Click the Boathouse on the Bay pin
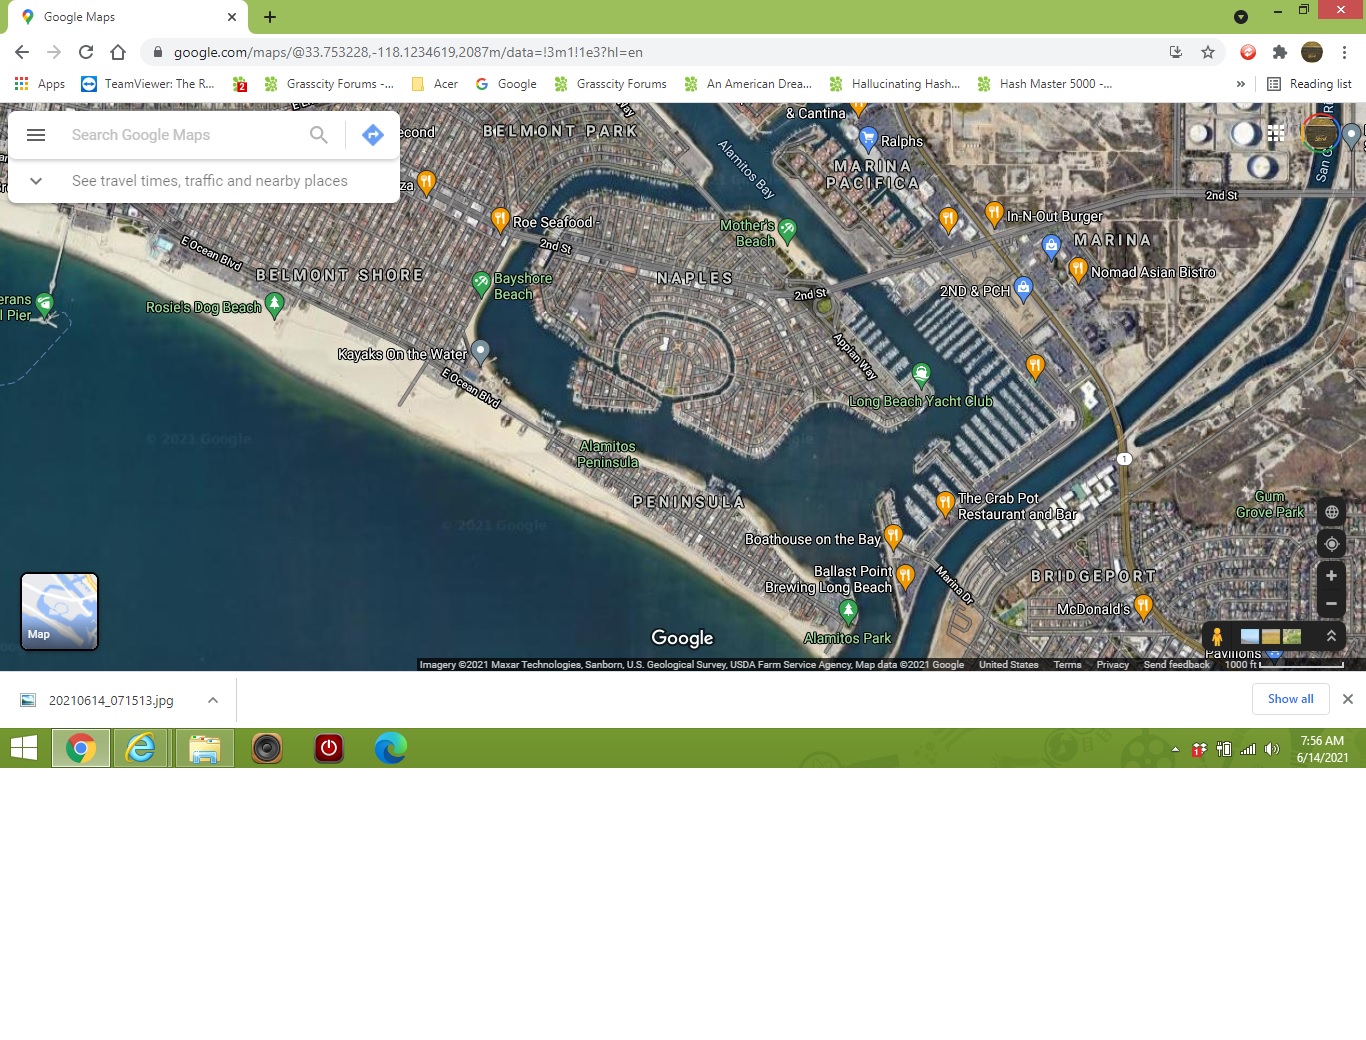The image size is (1366, 1040). (x=893, y=537)
